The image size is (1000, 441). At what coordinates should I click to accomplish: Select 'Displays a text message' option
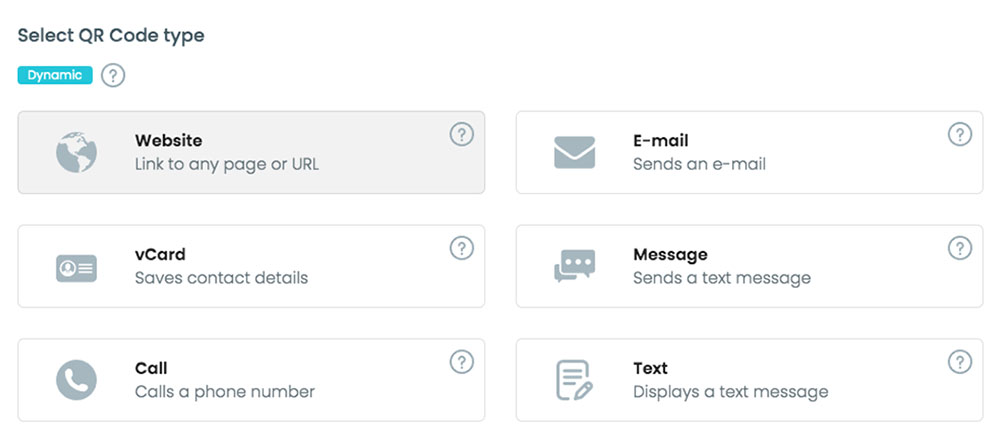[x=731, y=391]
